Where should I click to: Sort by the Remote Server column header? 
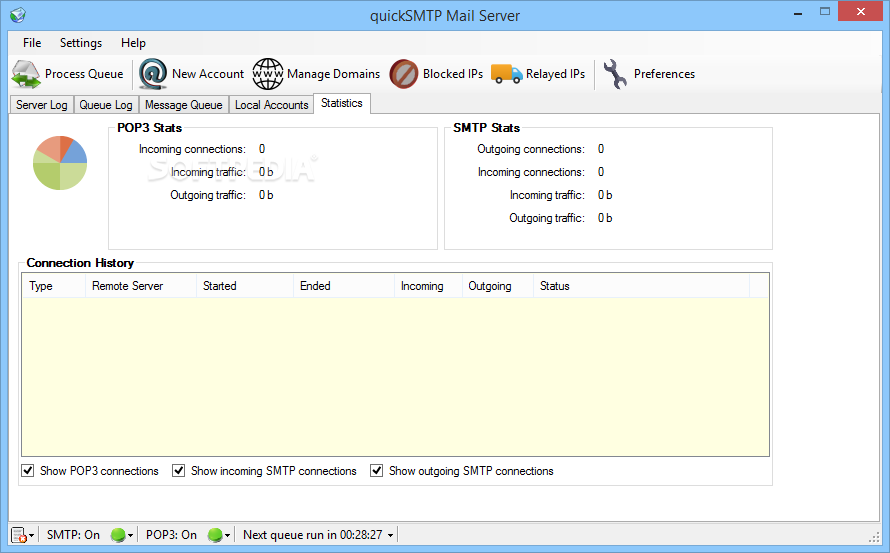[x=141, y=286]
